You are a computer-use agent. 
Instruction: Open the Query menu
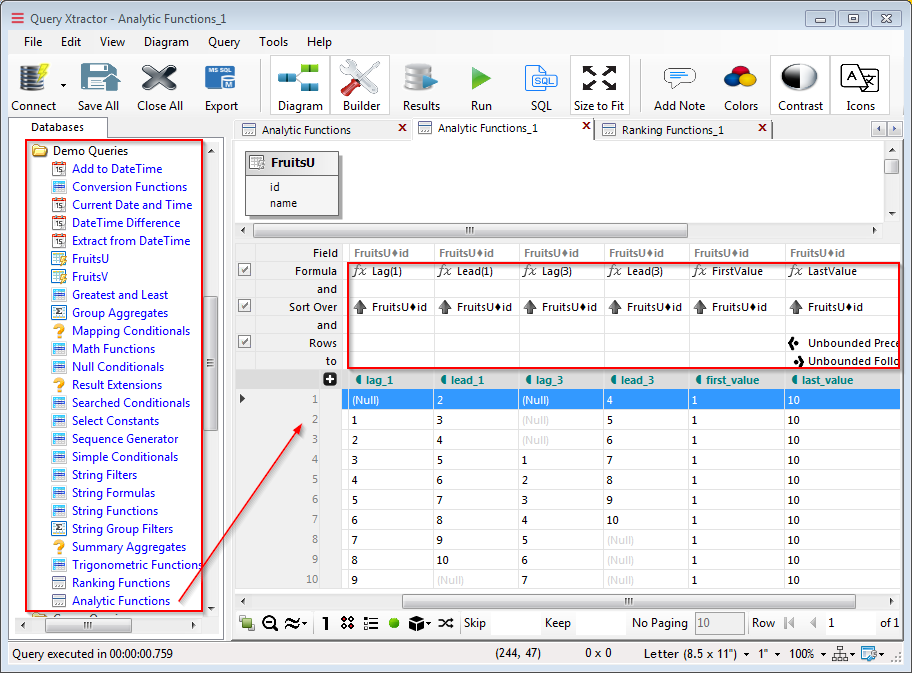(223, 42)
